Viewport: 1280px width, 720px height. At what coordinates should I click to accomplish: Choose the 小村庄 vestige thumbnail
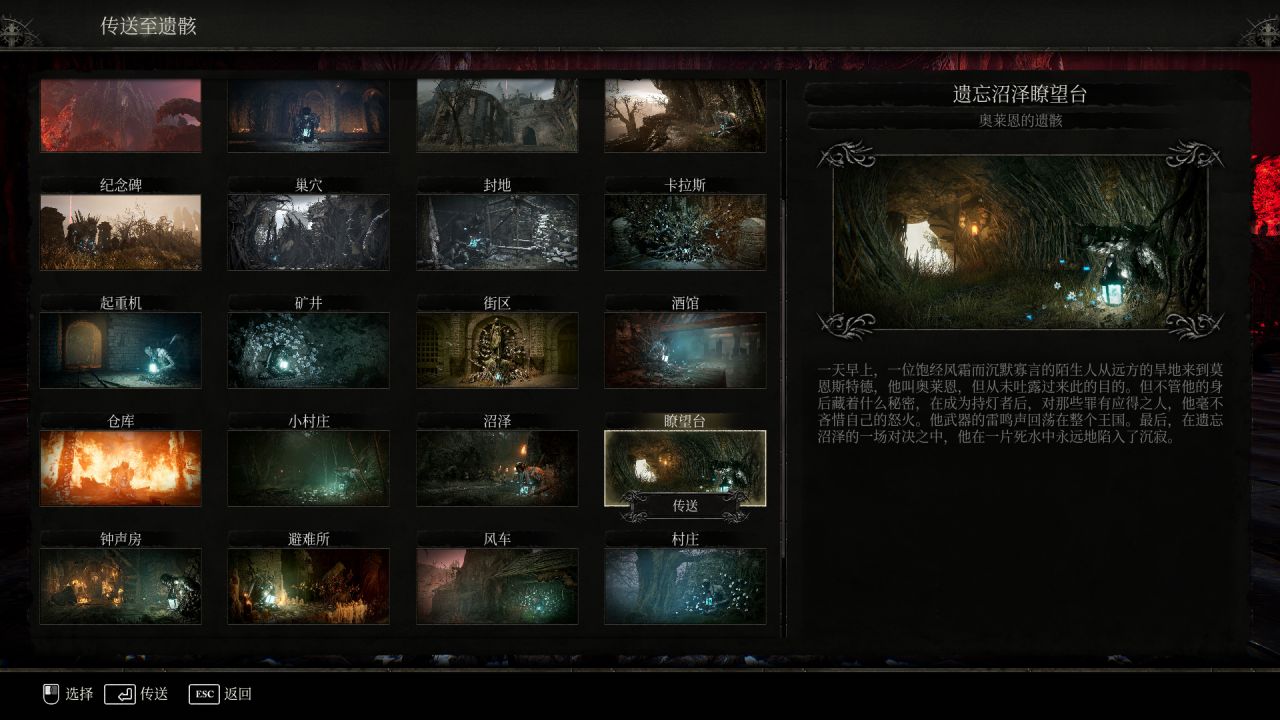click(x=309, y=468)
